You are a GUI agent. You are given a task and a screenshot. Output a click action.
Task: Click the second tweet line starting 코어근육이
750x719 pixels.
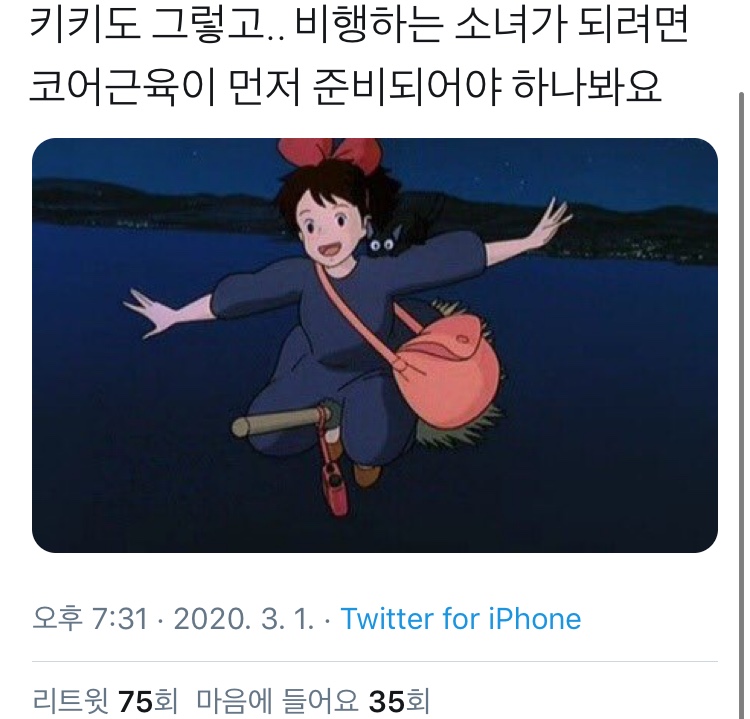[345, 88]
